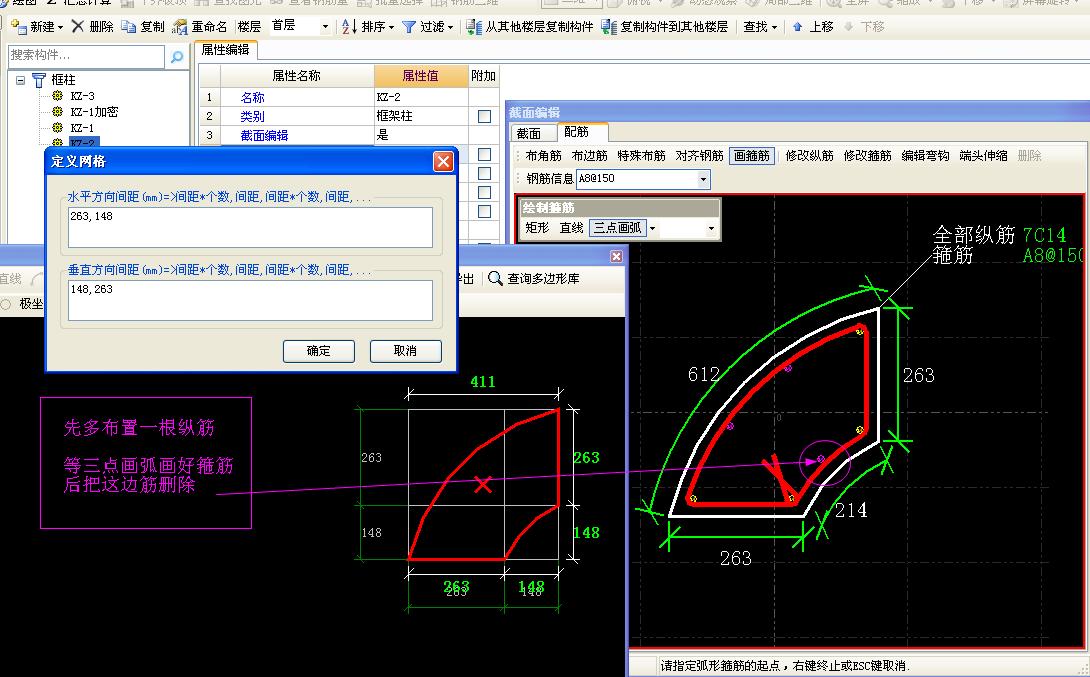Open the 钢筋信息 A8@150 dropdown
Viewport: 1090px width, 677px height.
(x=703, y=179)
